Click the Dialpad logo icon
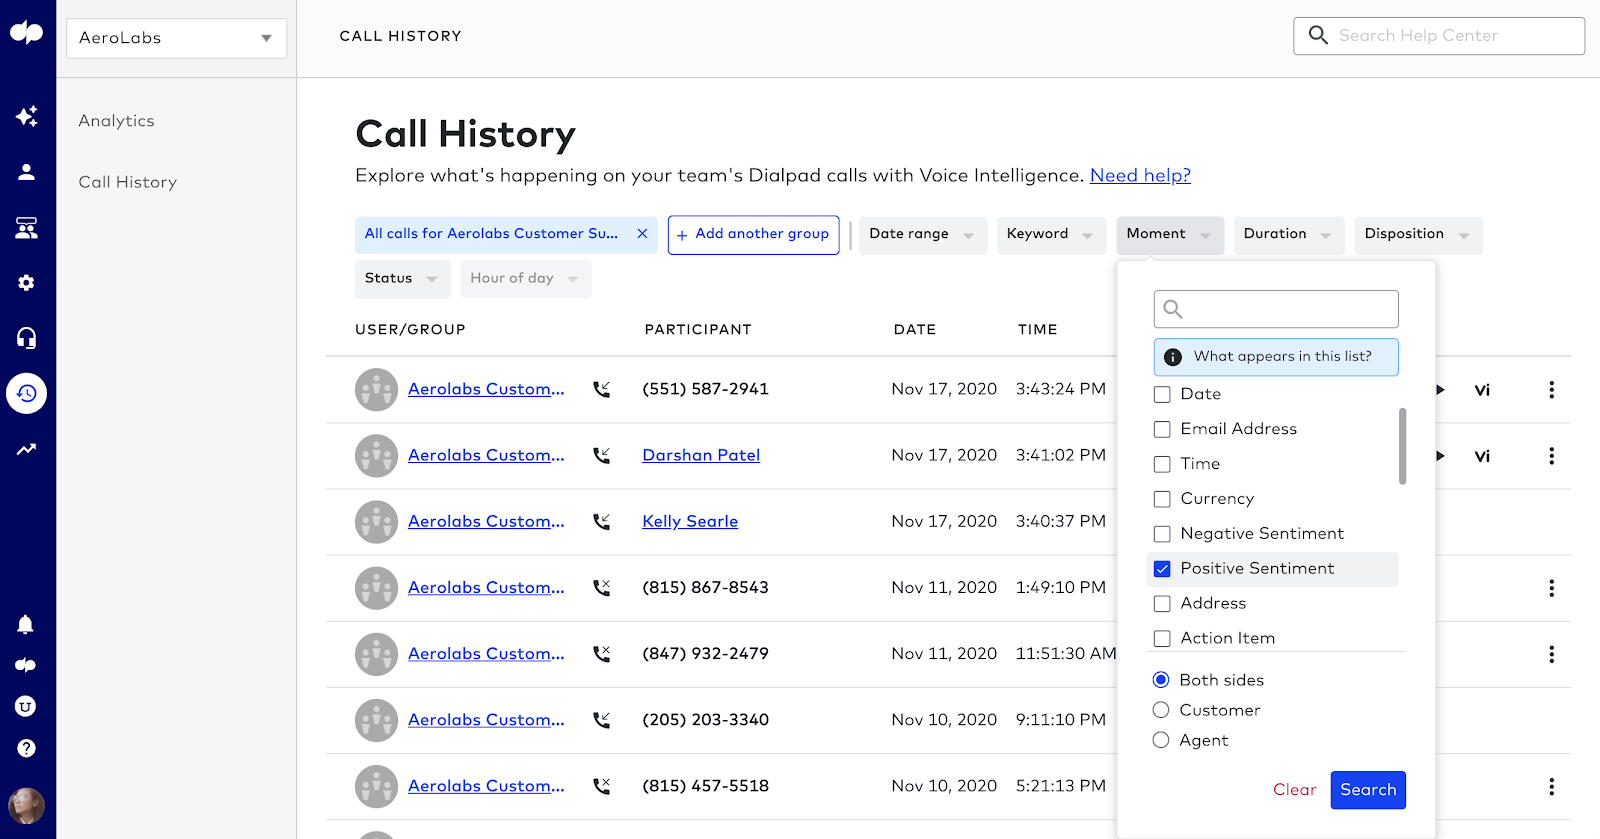Viewport: 1600px width, 839px height. (27, 33)
